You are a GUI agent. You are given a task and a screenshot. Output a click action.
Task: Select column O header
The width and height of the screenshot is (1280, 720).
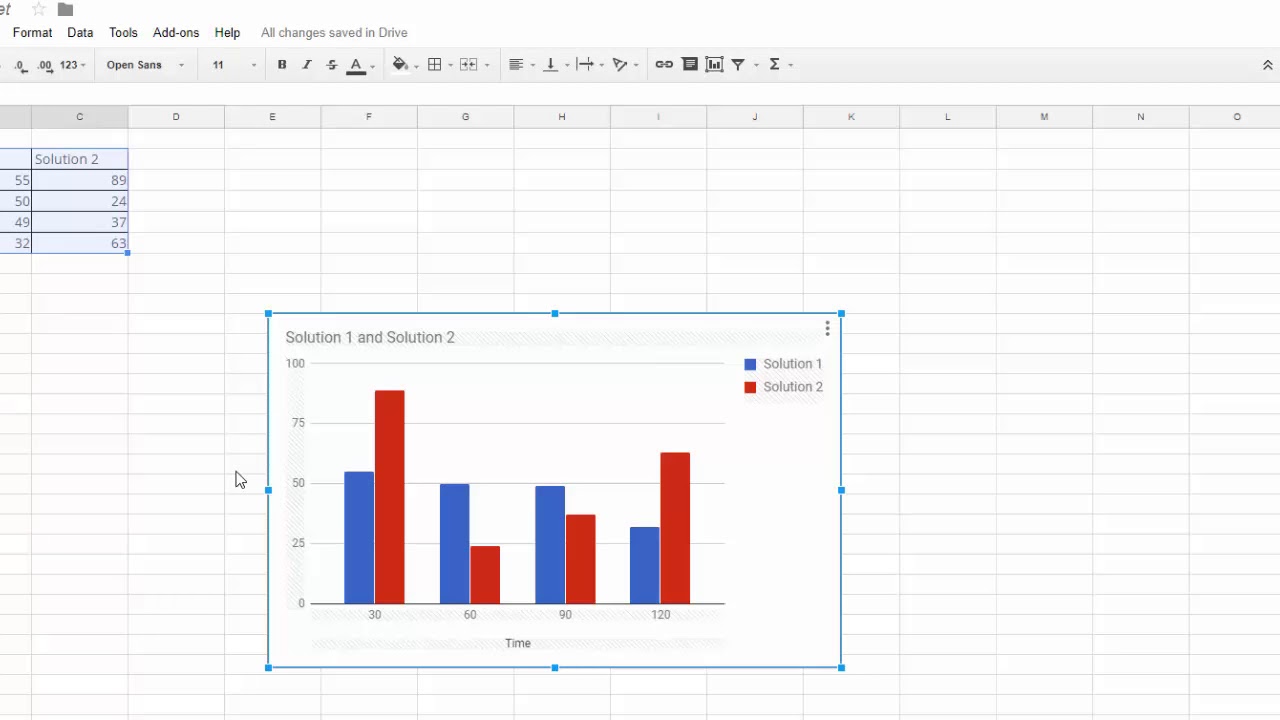pos(1237,117)
